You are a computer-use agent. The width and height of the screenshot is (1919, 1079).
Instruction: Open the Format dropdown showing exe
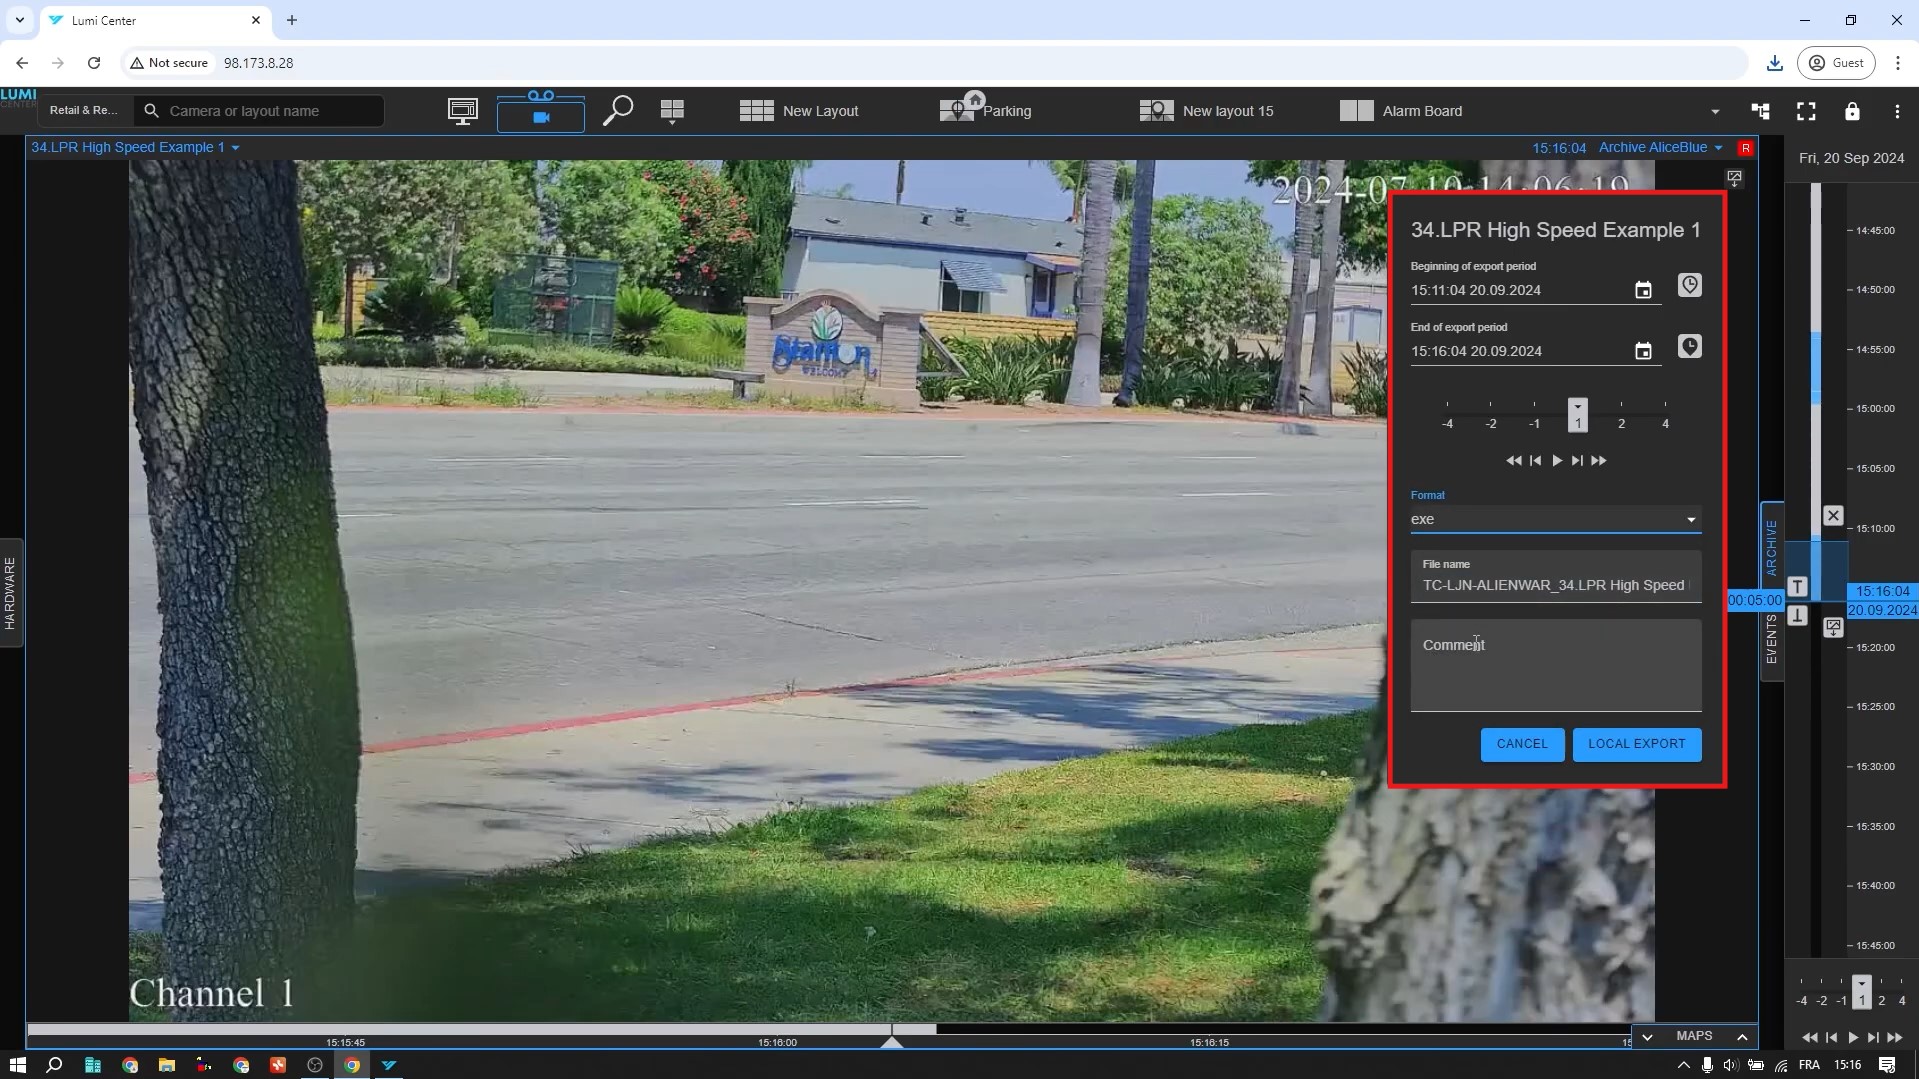[1554, 519]
